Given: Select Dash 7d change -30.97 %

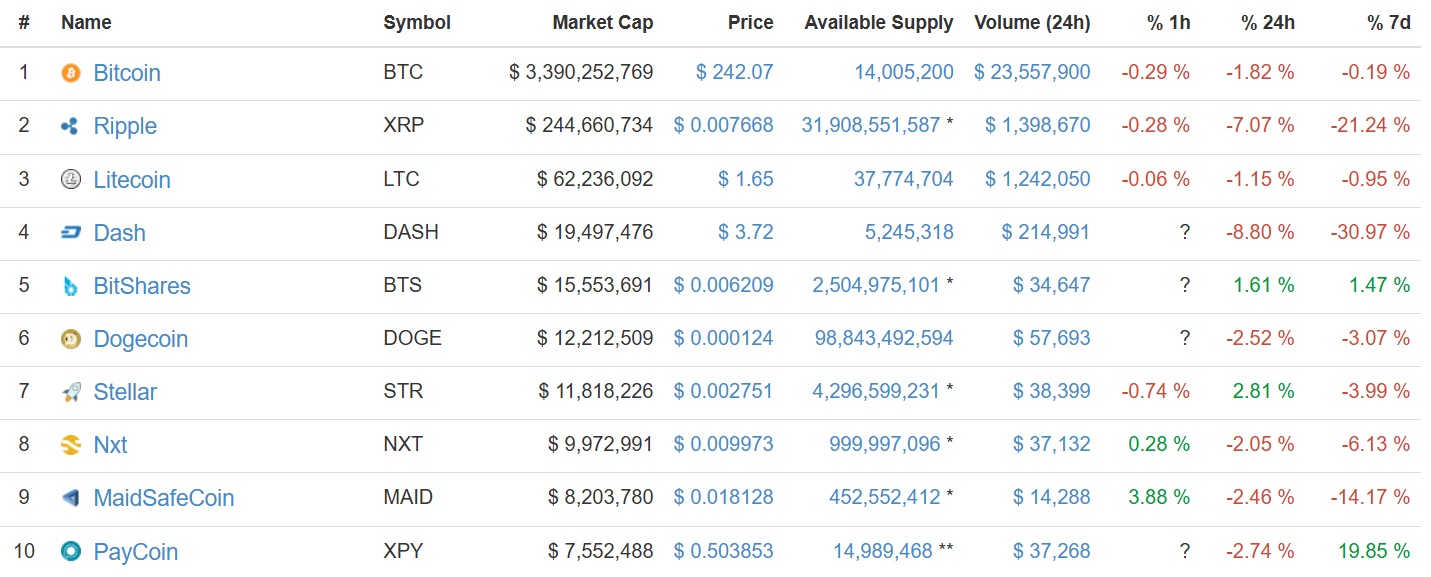Looking at the screenshot, I should pyautogui.click(x=1370, y=232).
